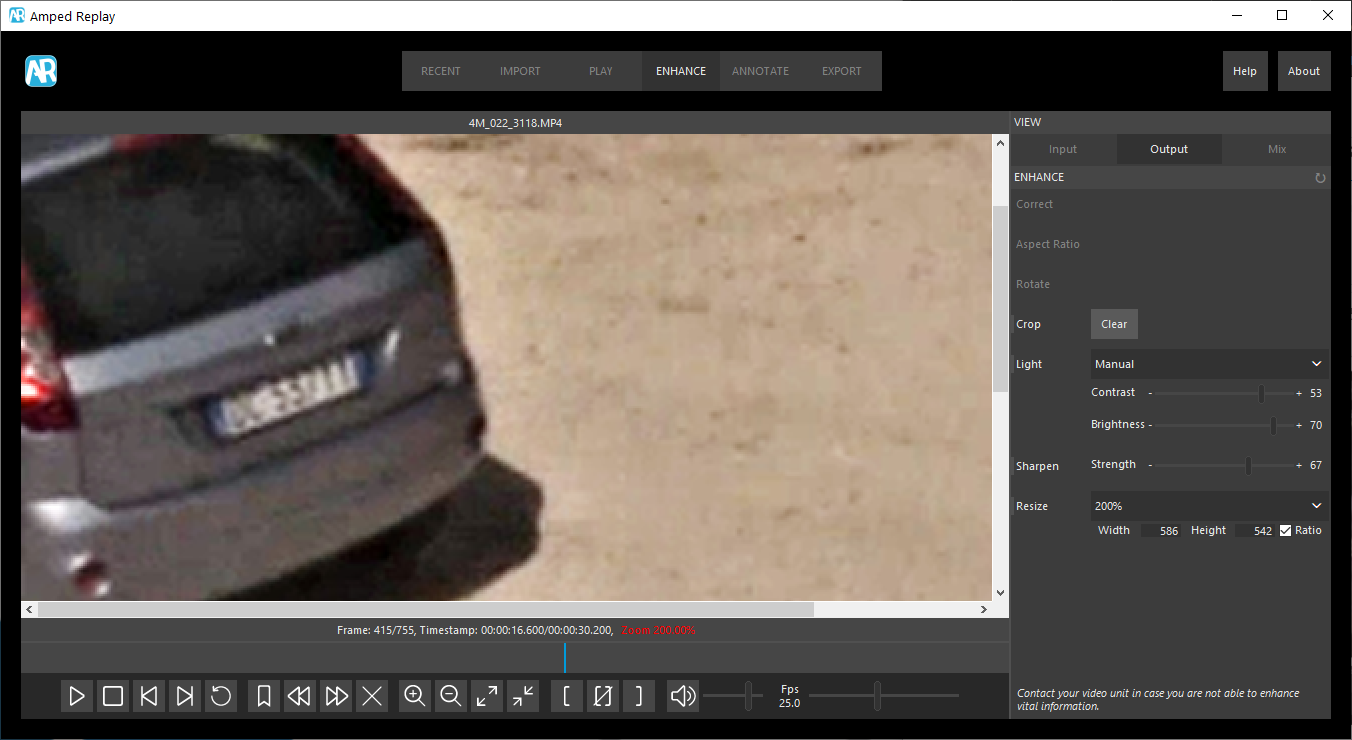
Task: Toggle the Ratio checkbox
Action: (x=1286, y=530)
